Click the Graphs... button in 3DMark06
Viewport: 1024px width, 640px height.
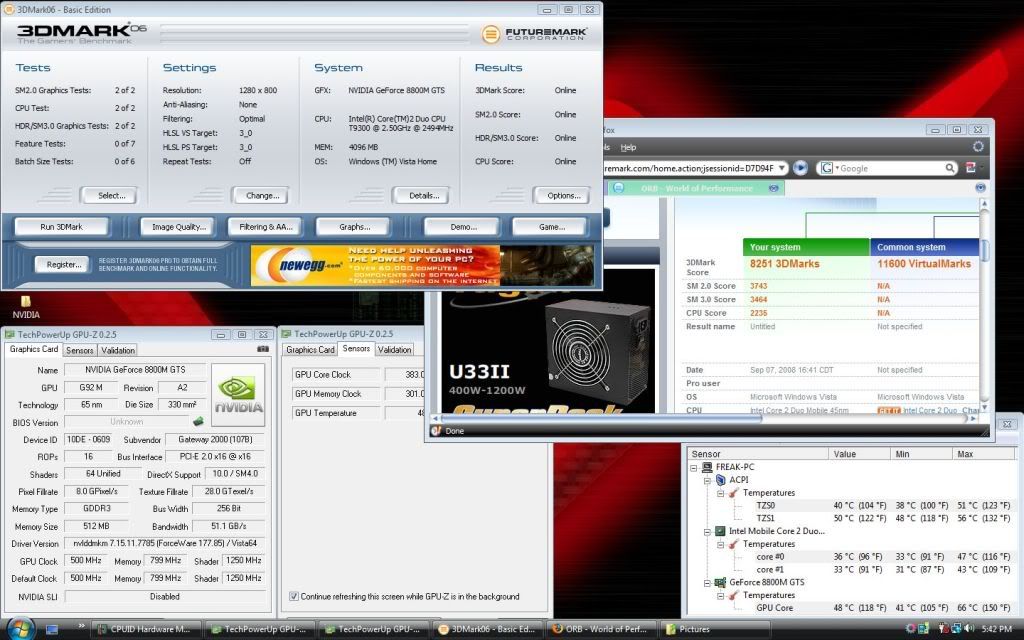[x=354, y=227]
